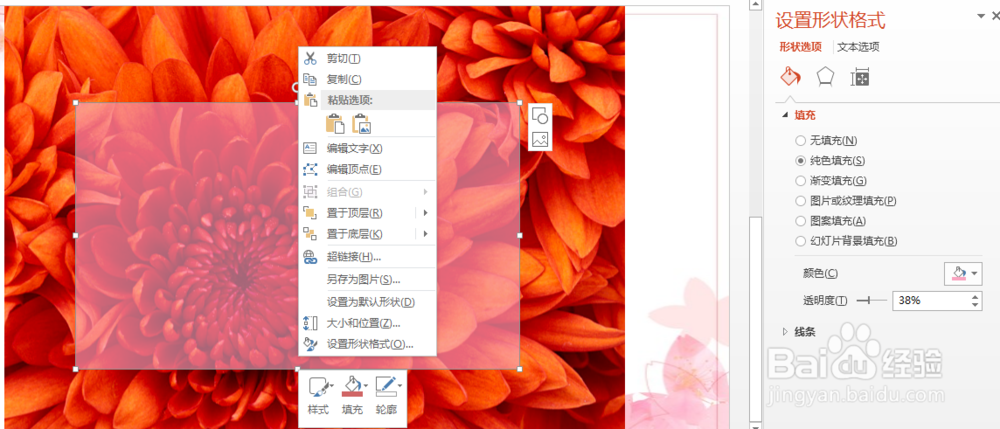This screenshot has width=1000, height=429.
Task: Click the transparency 38% input field
Action: pos(930,300)
